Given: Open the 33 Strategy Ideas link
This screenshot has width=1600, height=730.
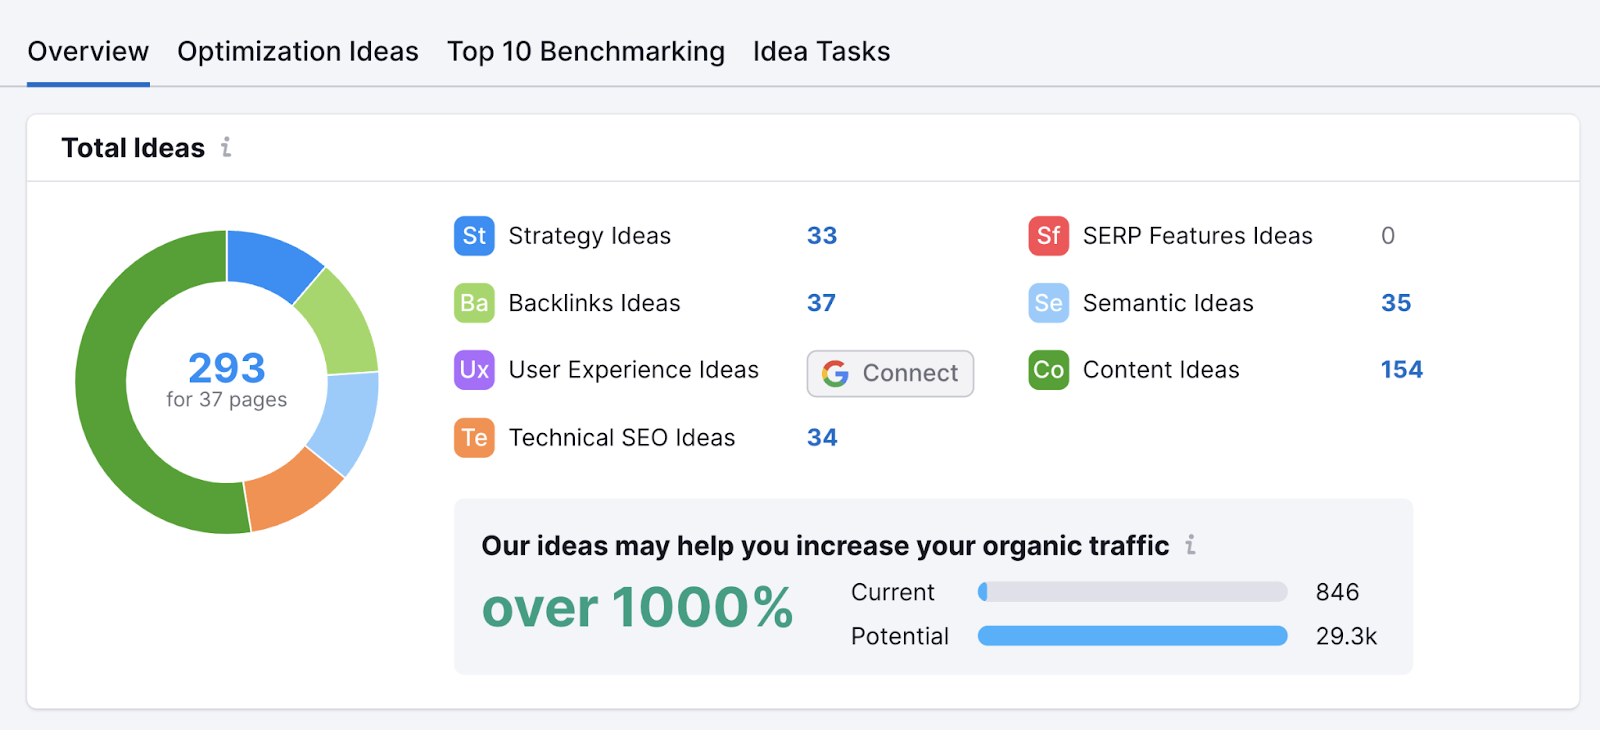Looking at the screenshot, I should [x=821, y=236].
